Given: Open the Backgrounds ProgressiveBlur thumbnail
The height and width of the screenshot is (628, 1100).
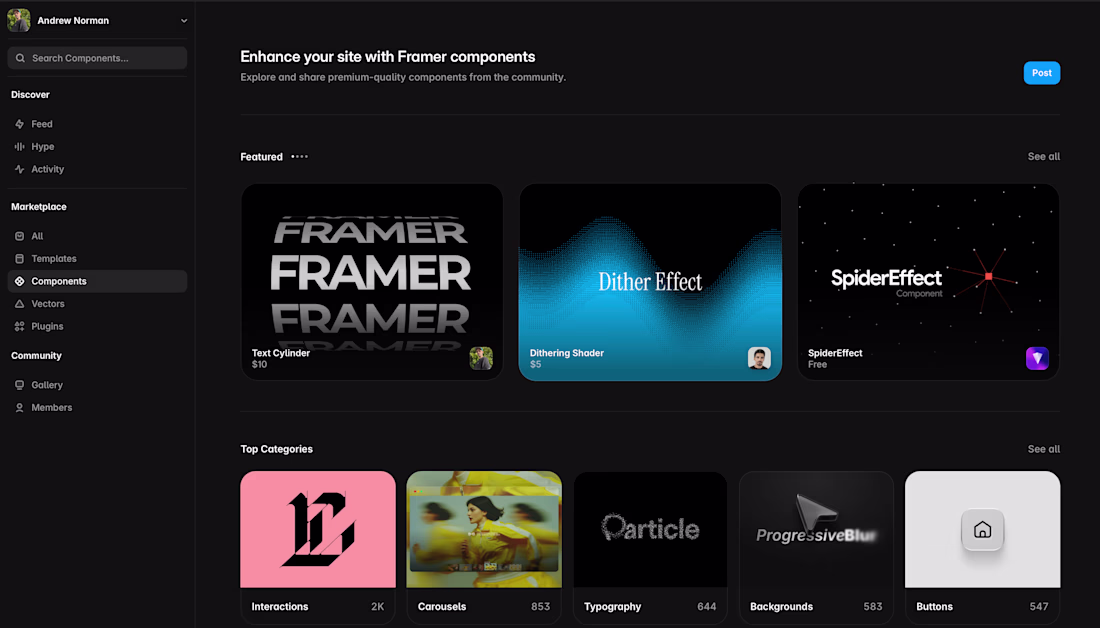Looking at the screenshot, I should click(817, 529).
